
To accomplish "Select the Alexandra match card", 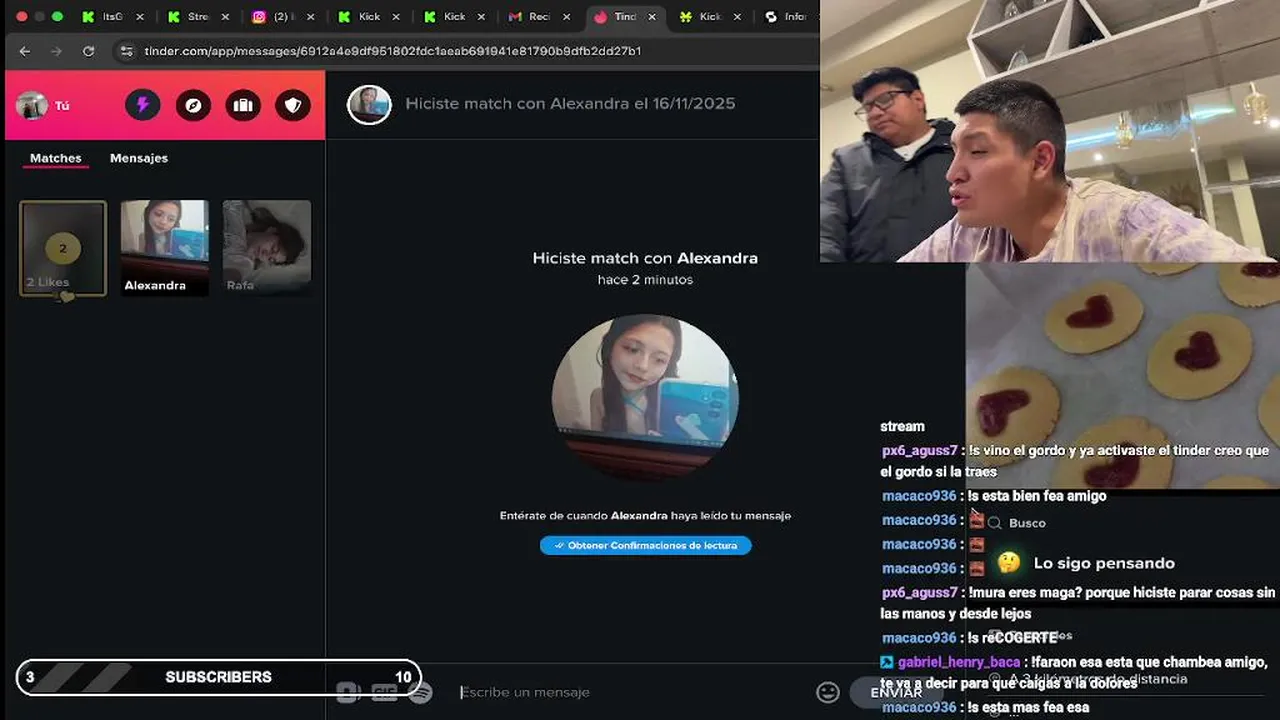I will point(165,248).
